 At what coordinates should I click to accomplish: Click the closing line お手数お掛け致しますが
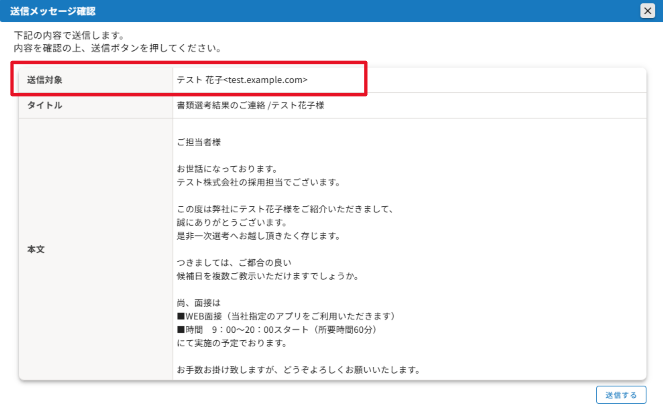(x=296, y=369)
